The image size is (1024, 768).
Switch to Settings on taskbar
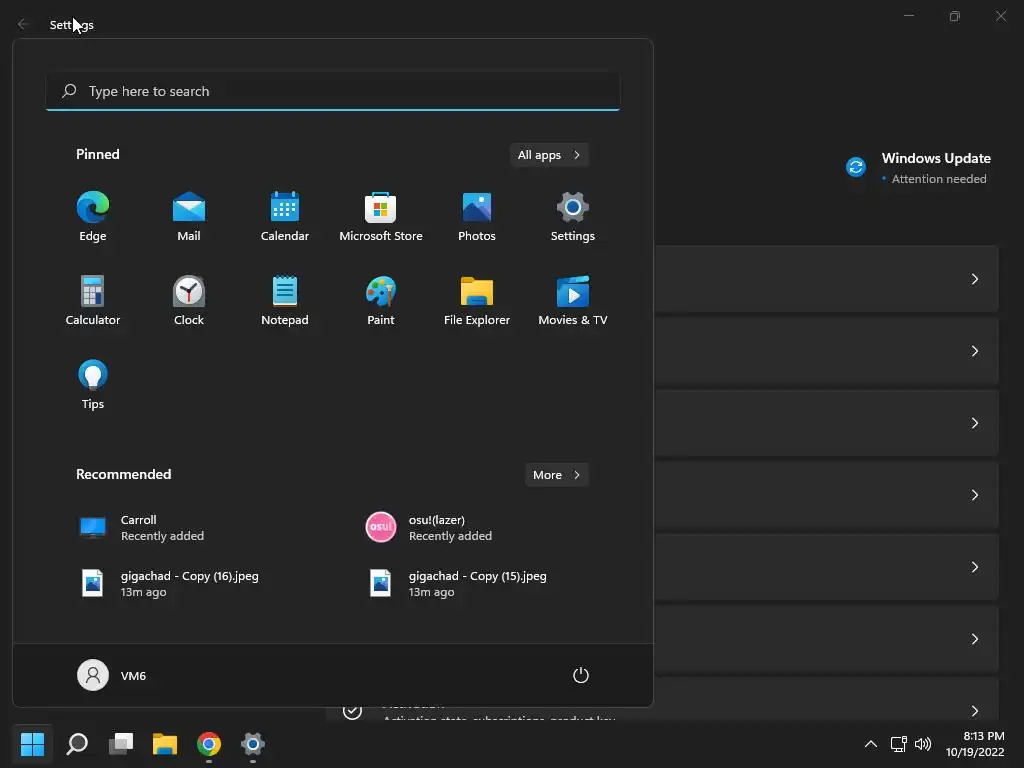coord(253,743)
